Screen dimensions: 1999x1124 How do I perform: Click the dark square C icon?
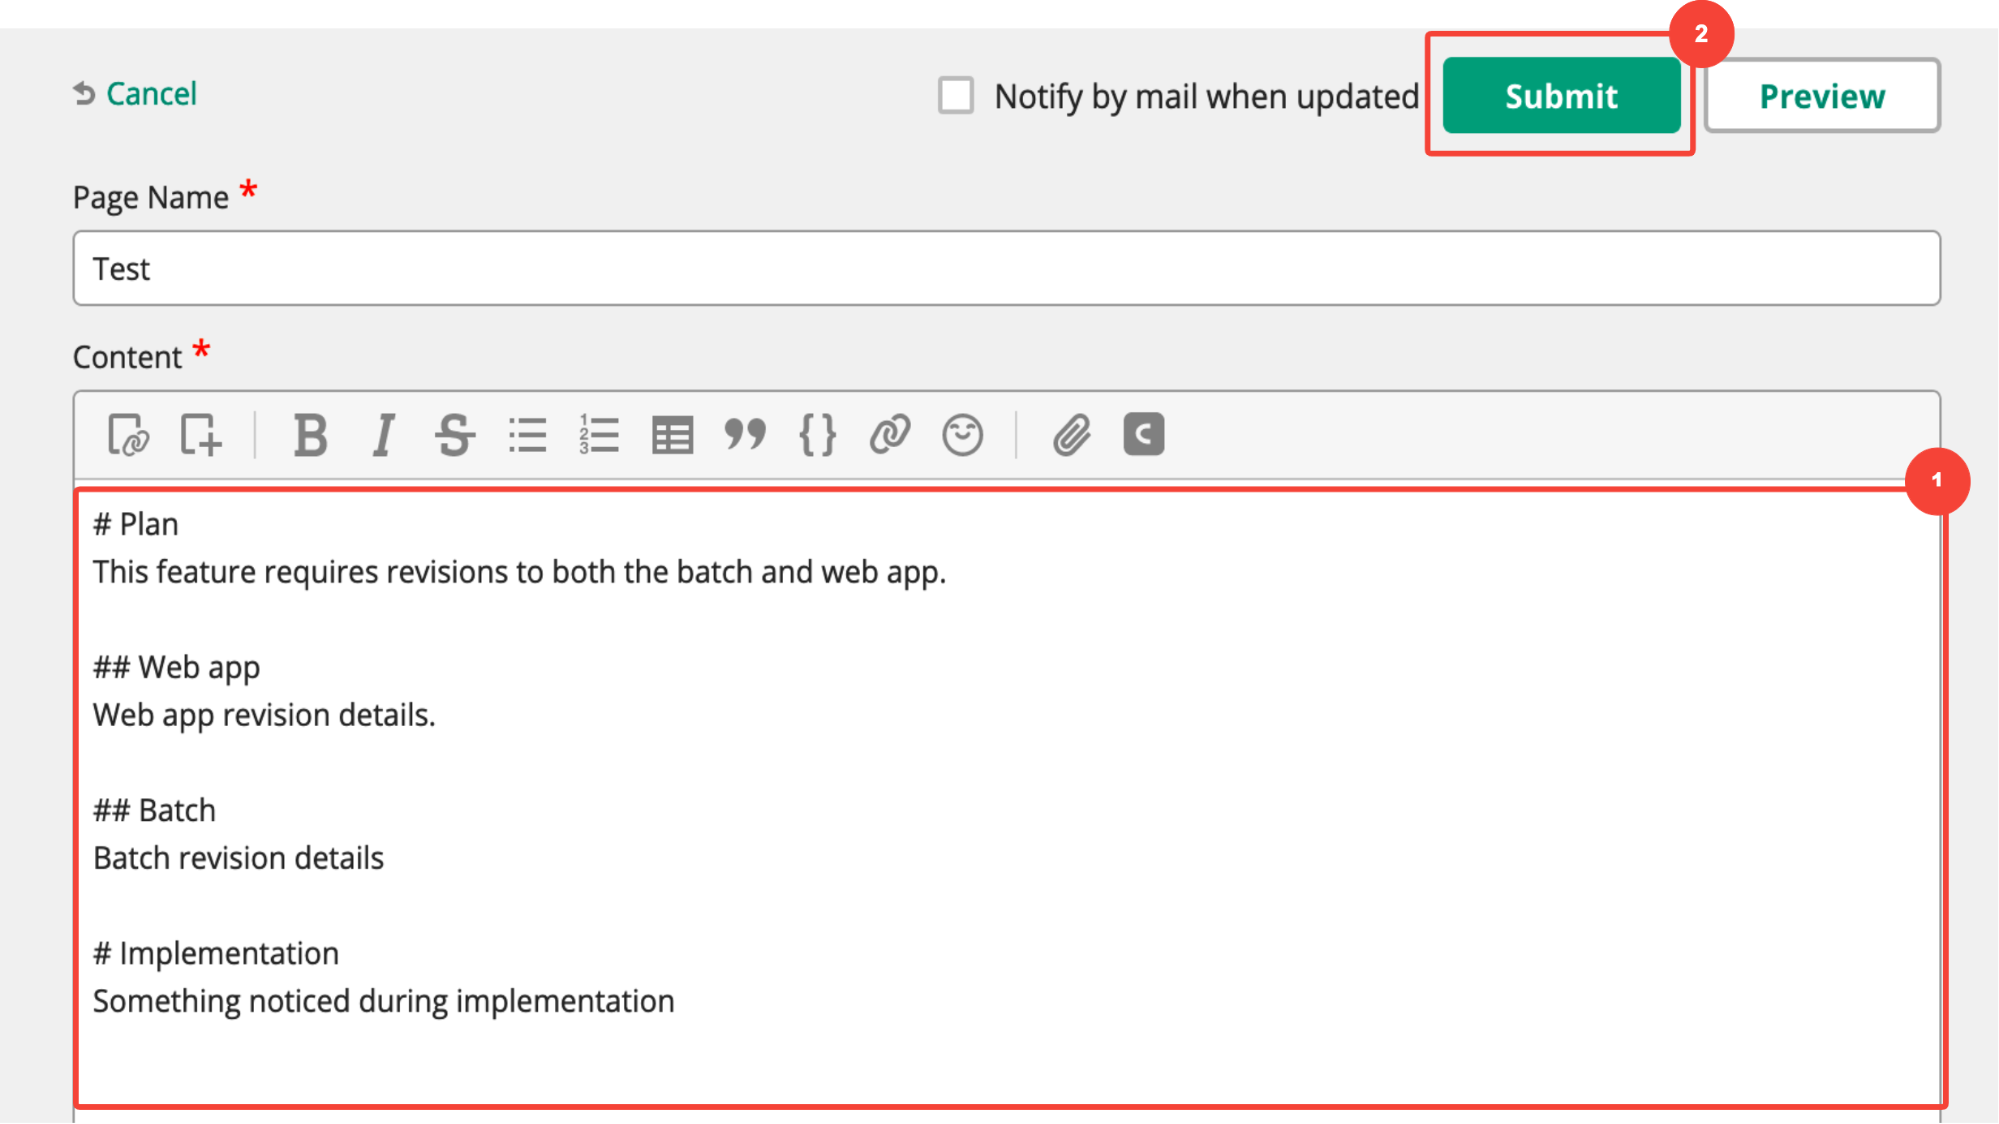pos(1143,435)
